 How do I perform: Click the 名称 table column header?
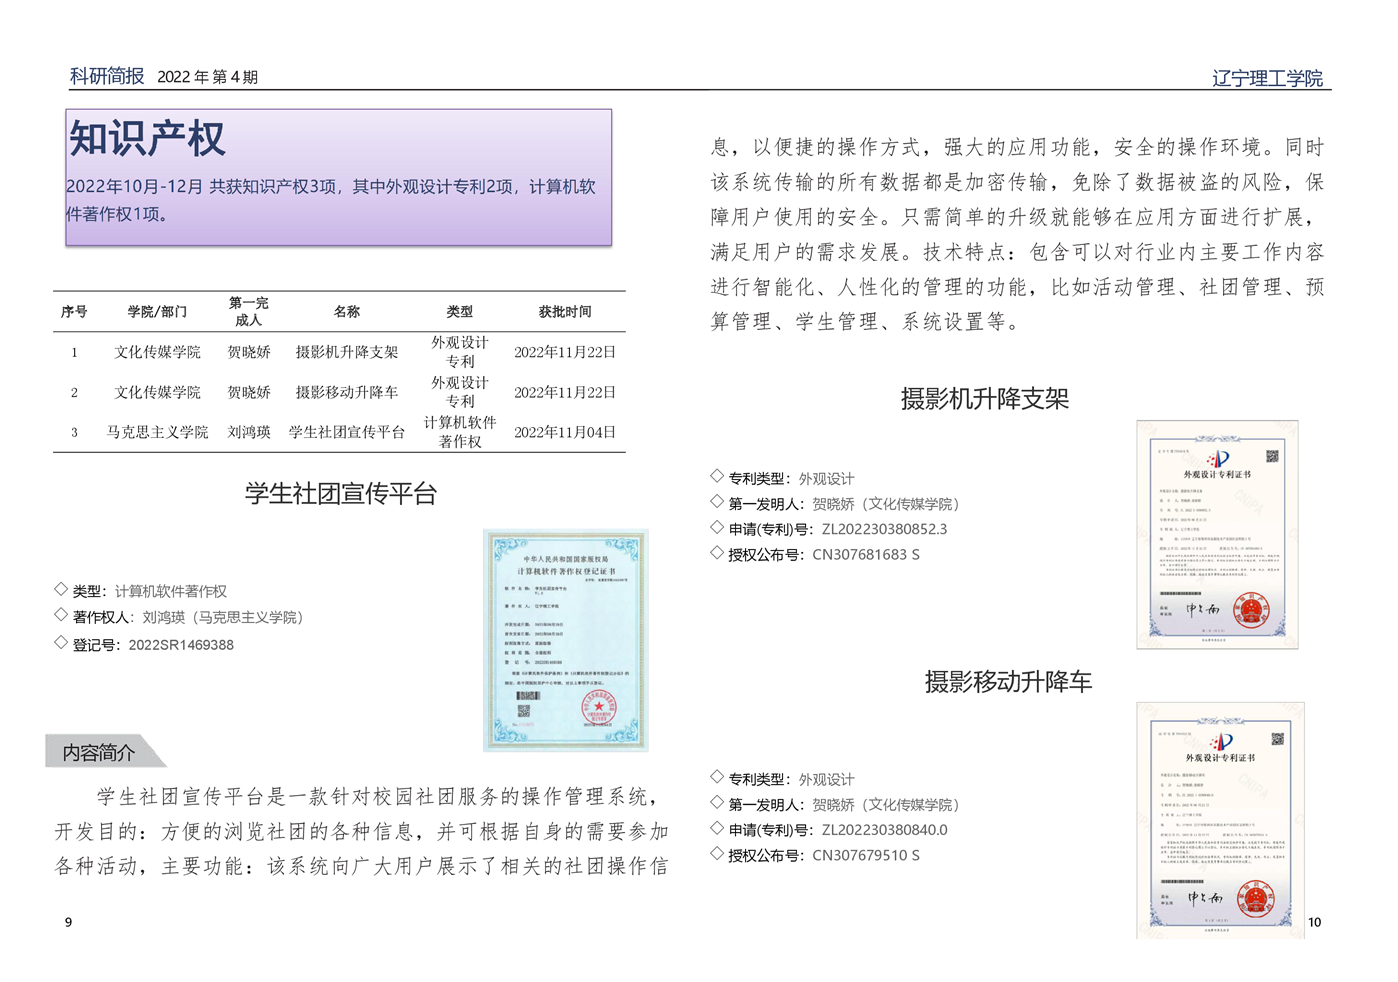click(347, 312)
